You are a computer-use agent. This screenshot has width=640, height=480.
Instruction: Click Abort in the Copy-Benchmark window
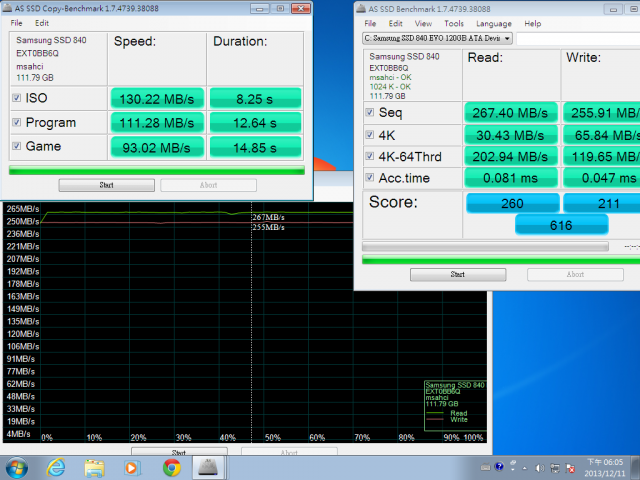(x=209, y=185)
